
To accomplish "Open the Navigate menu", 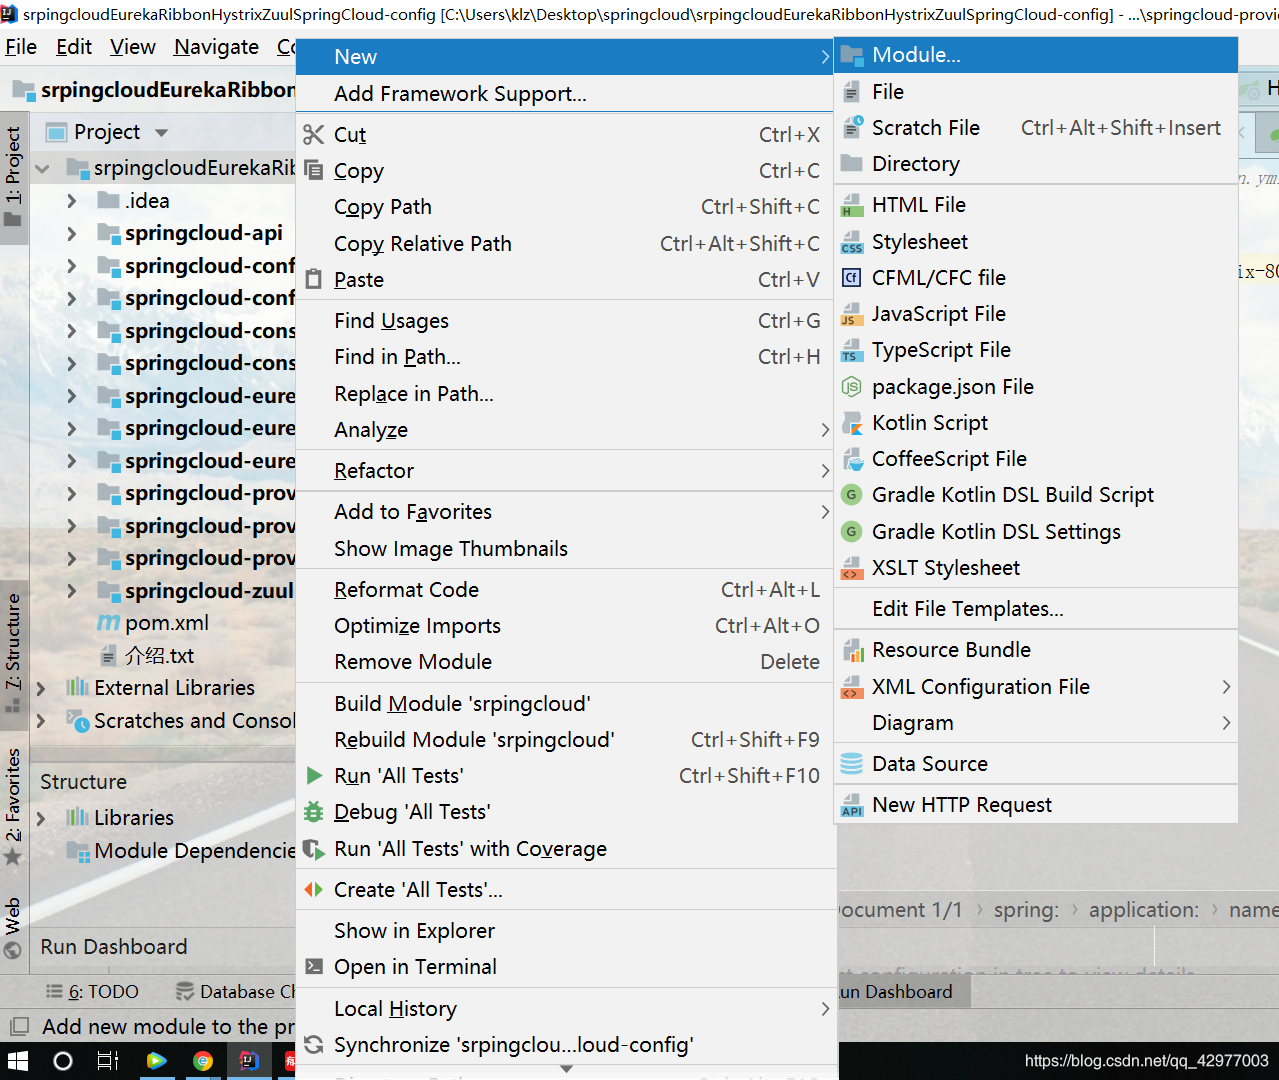I will pos(216,47).
